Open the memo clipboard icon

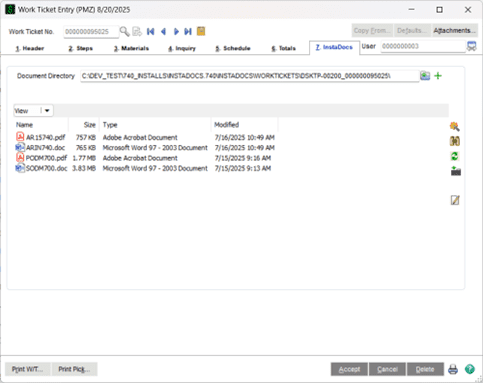(201, 31)
